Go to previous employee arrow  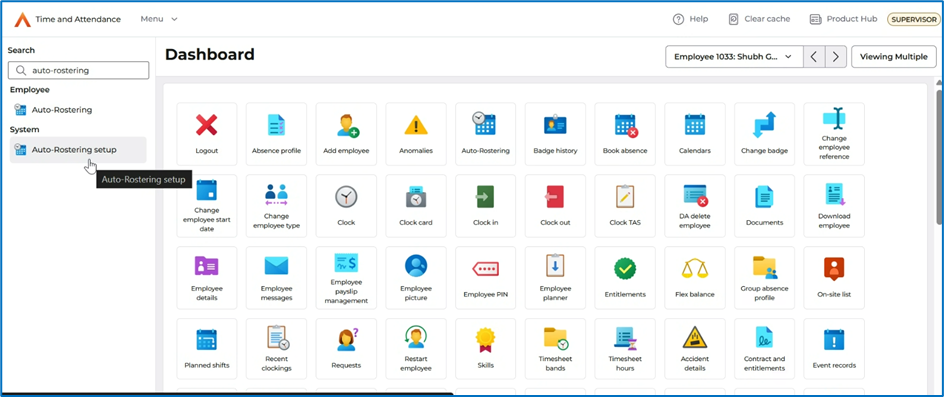(814, 57)
